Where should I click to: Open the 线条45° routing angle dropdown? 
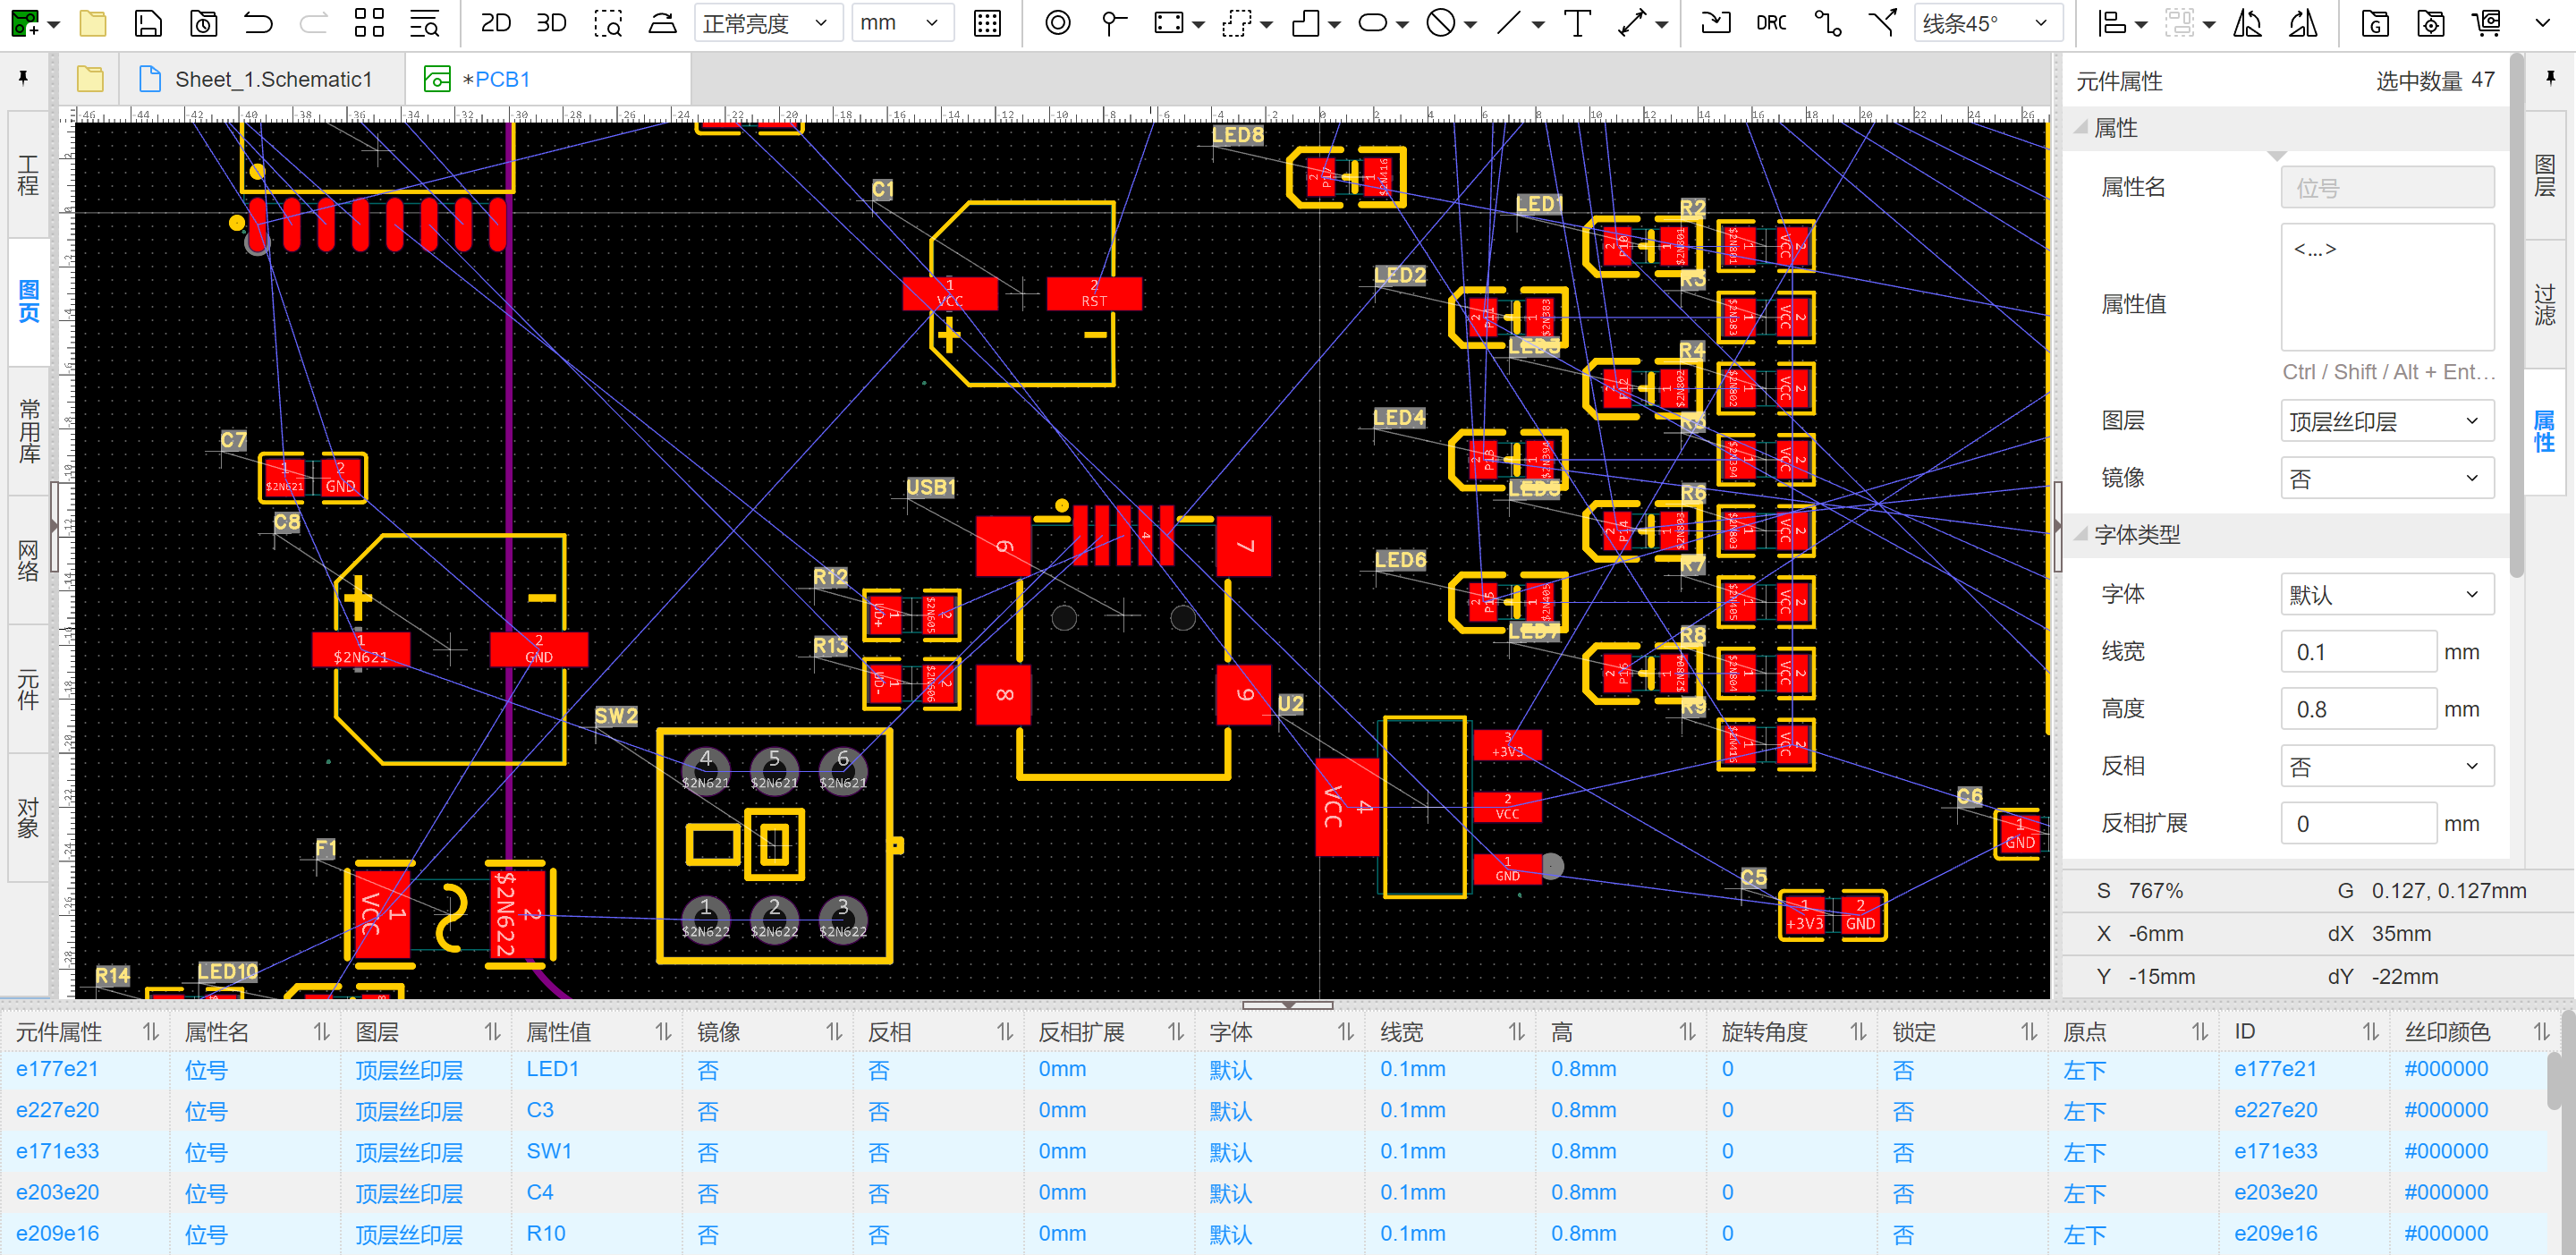coord(1988,22)
